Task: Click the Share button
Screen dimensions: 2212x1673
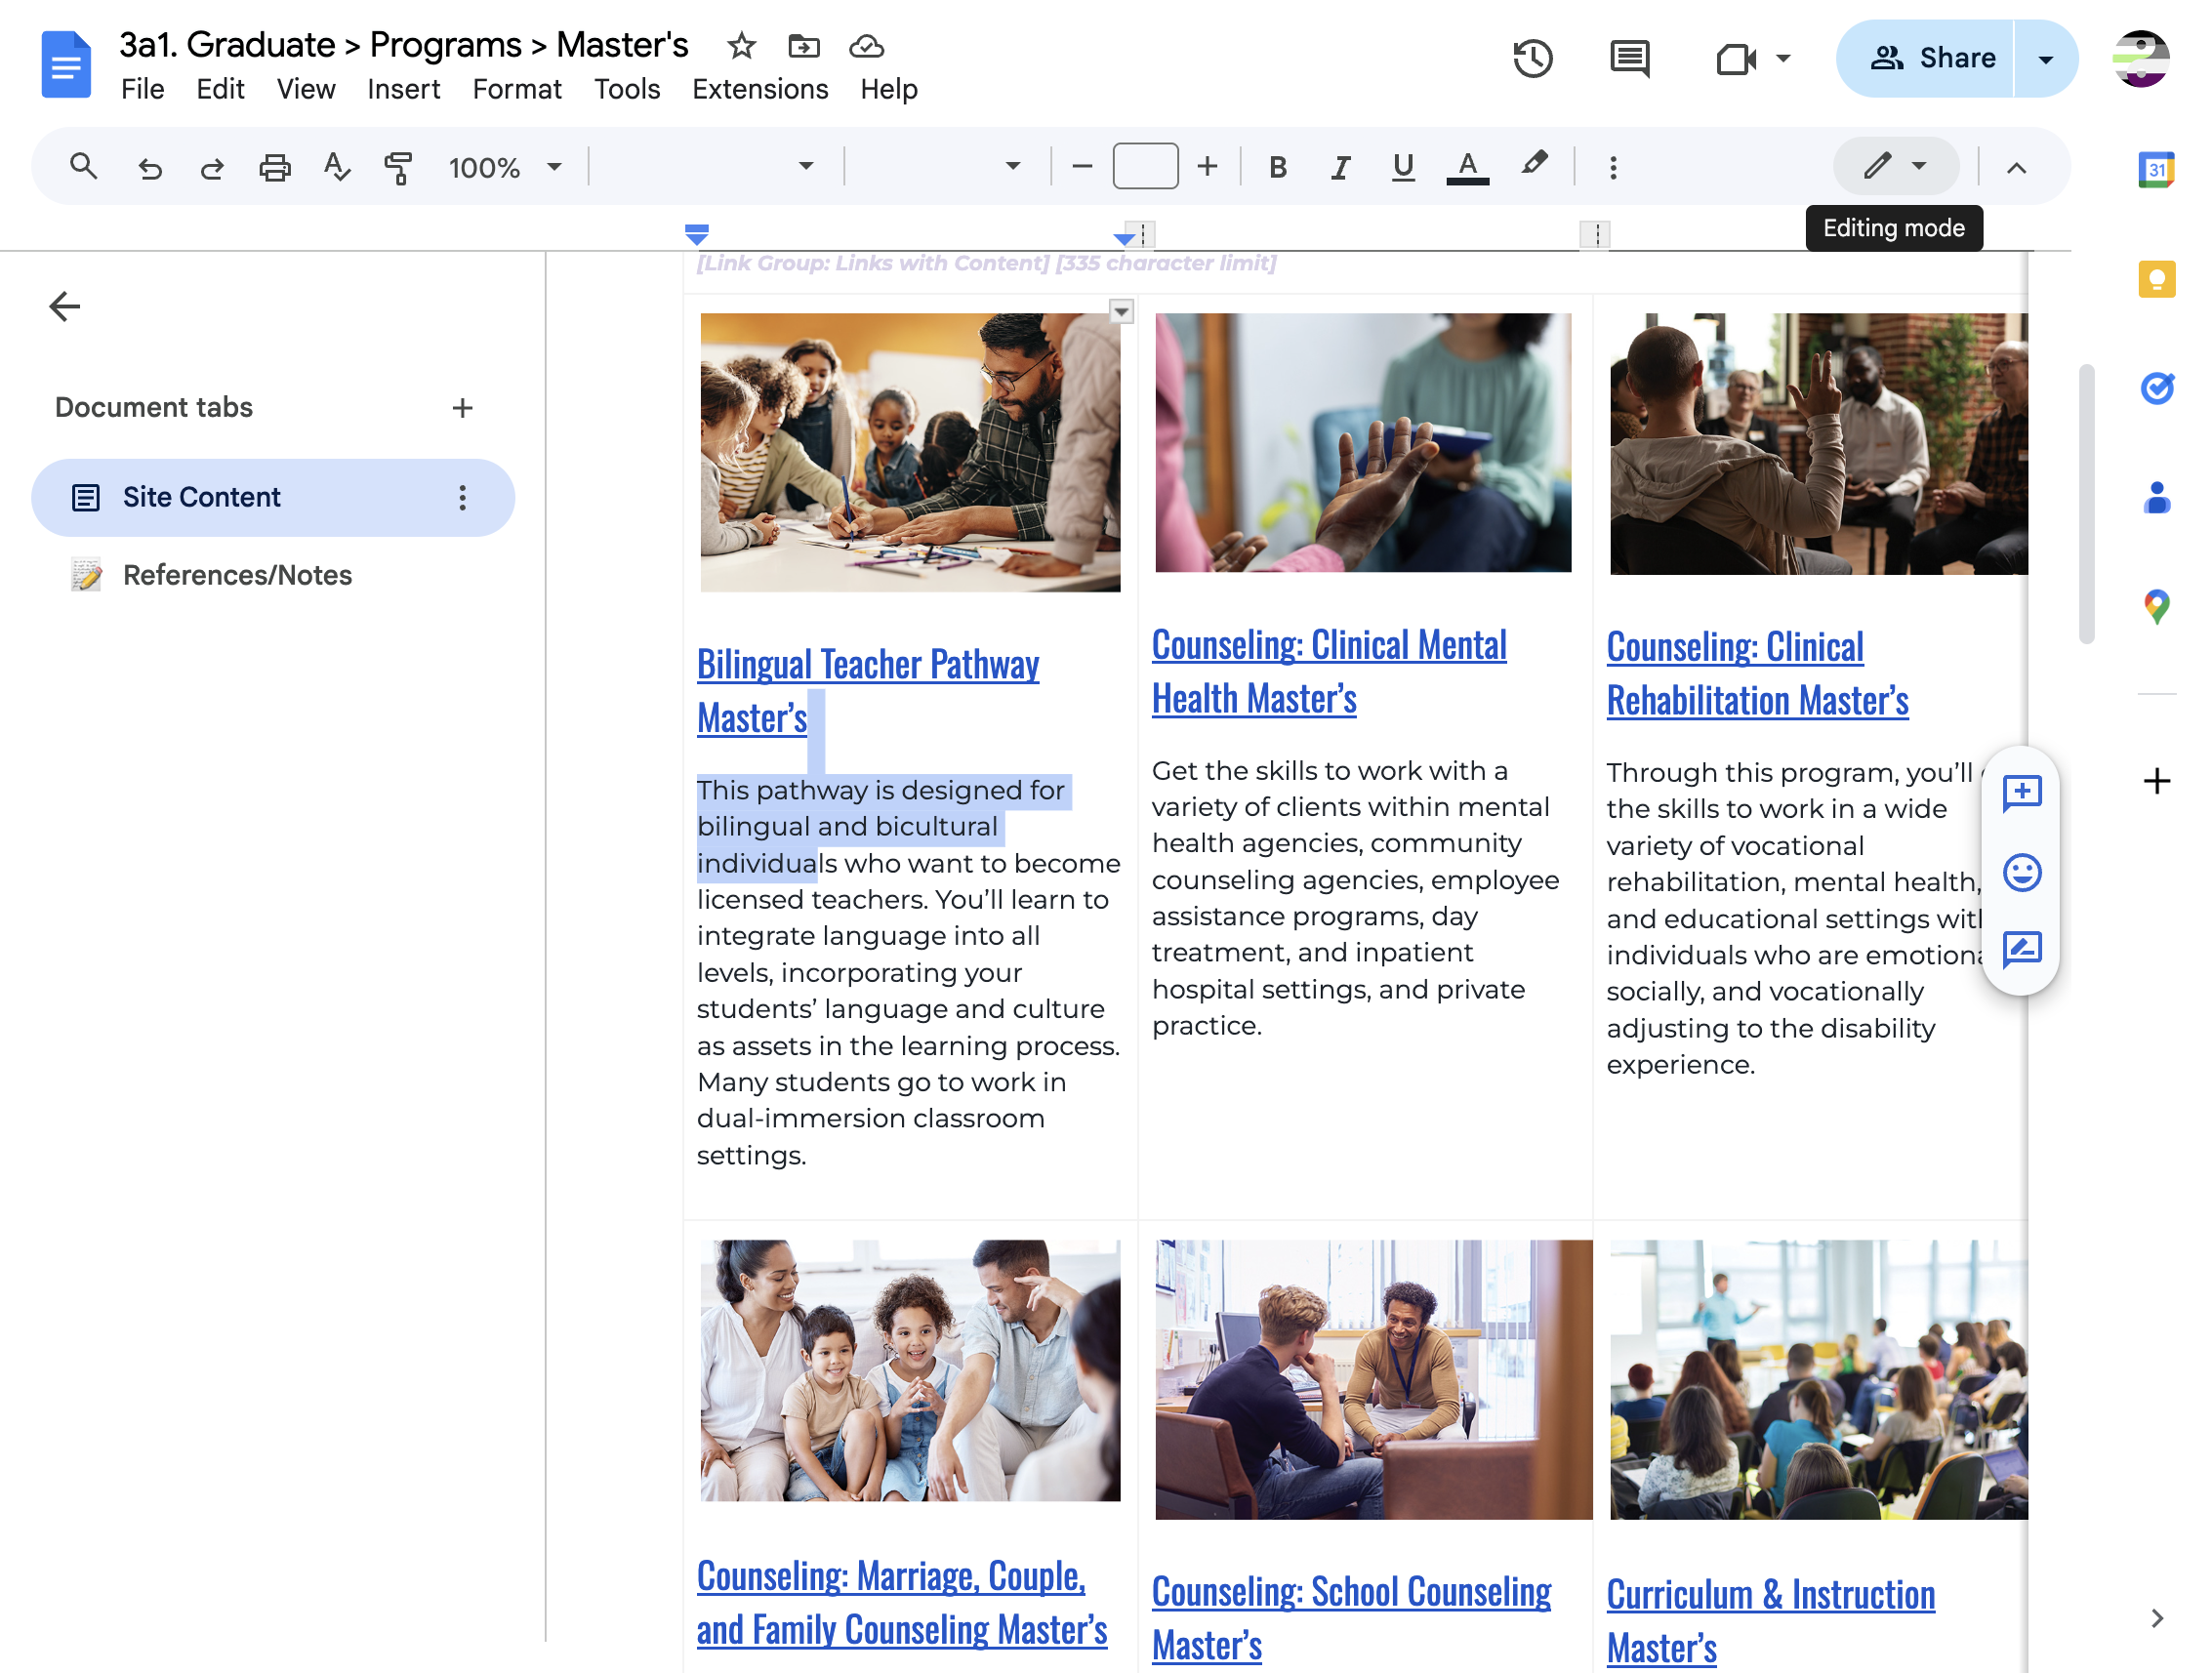Action: 1927,59
